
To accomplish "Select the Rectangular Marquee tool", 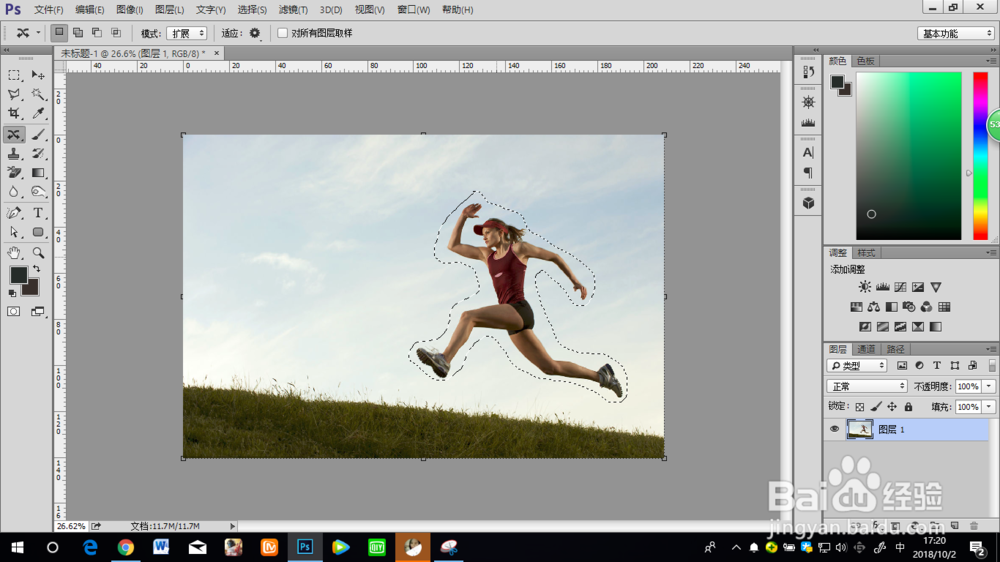I will [x=14, y=75].
